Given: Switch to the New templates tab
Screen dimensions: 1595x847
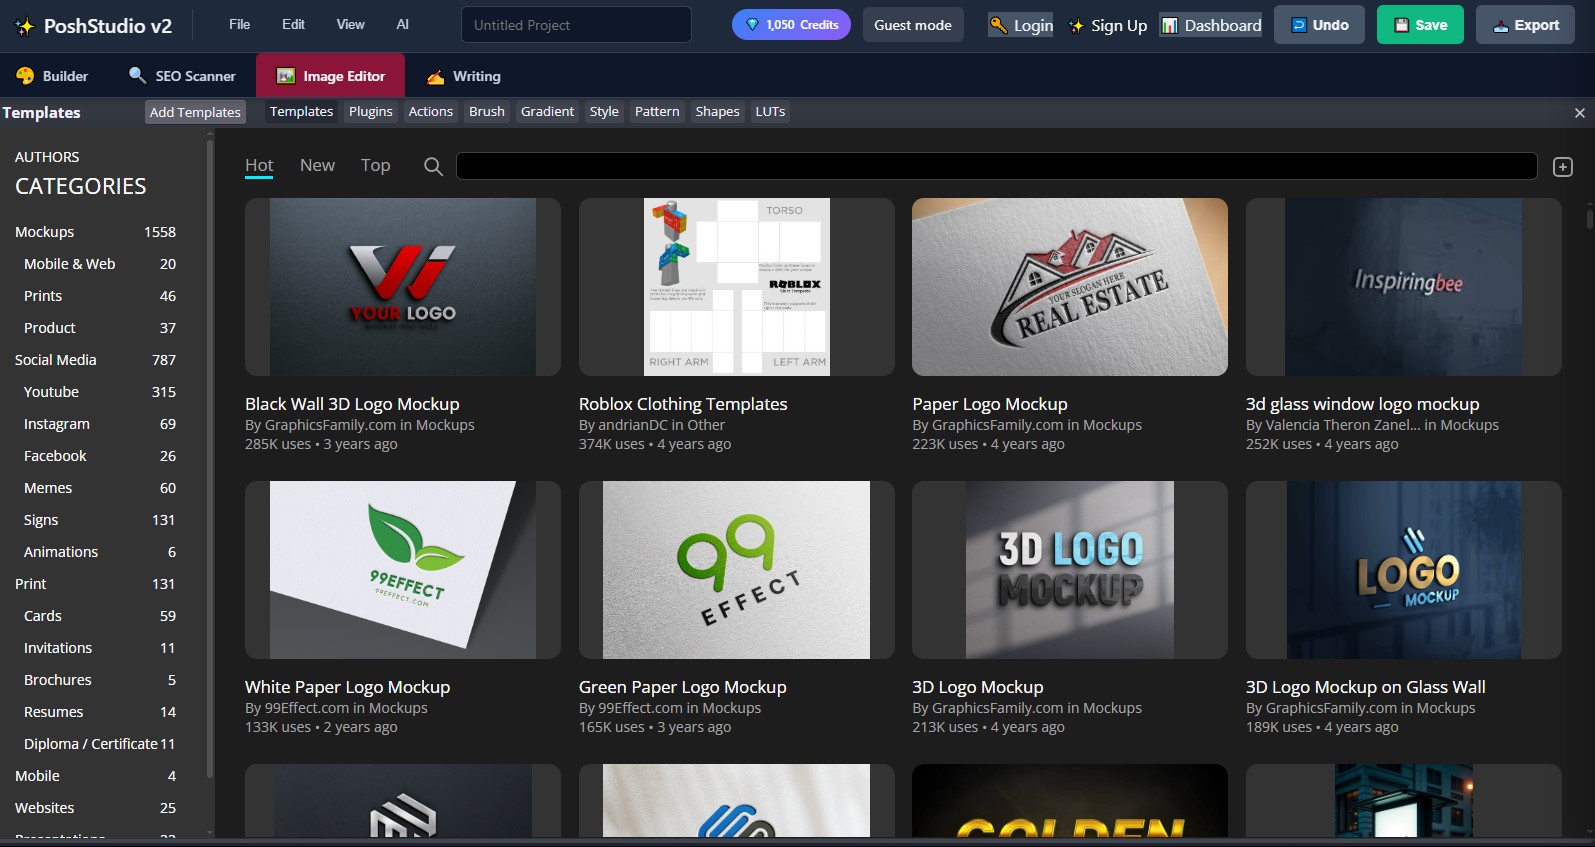Looking at the screenshot, I should click(317, 166).
